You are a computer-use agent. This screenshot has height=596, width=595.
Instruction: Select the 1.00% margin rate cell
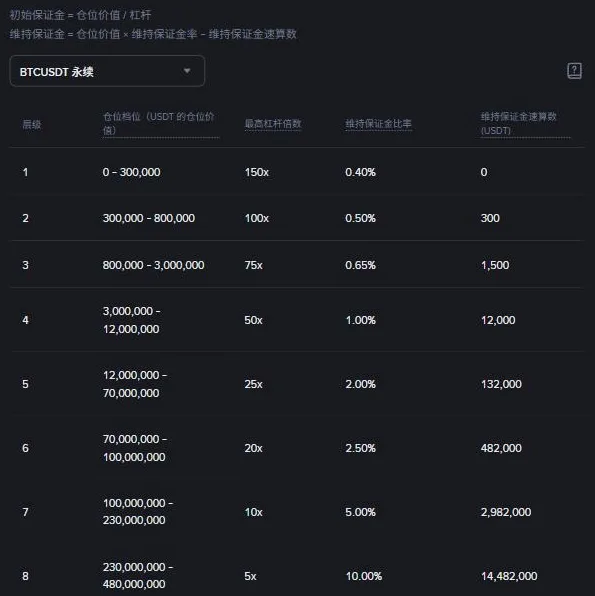[360, 320]
